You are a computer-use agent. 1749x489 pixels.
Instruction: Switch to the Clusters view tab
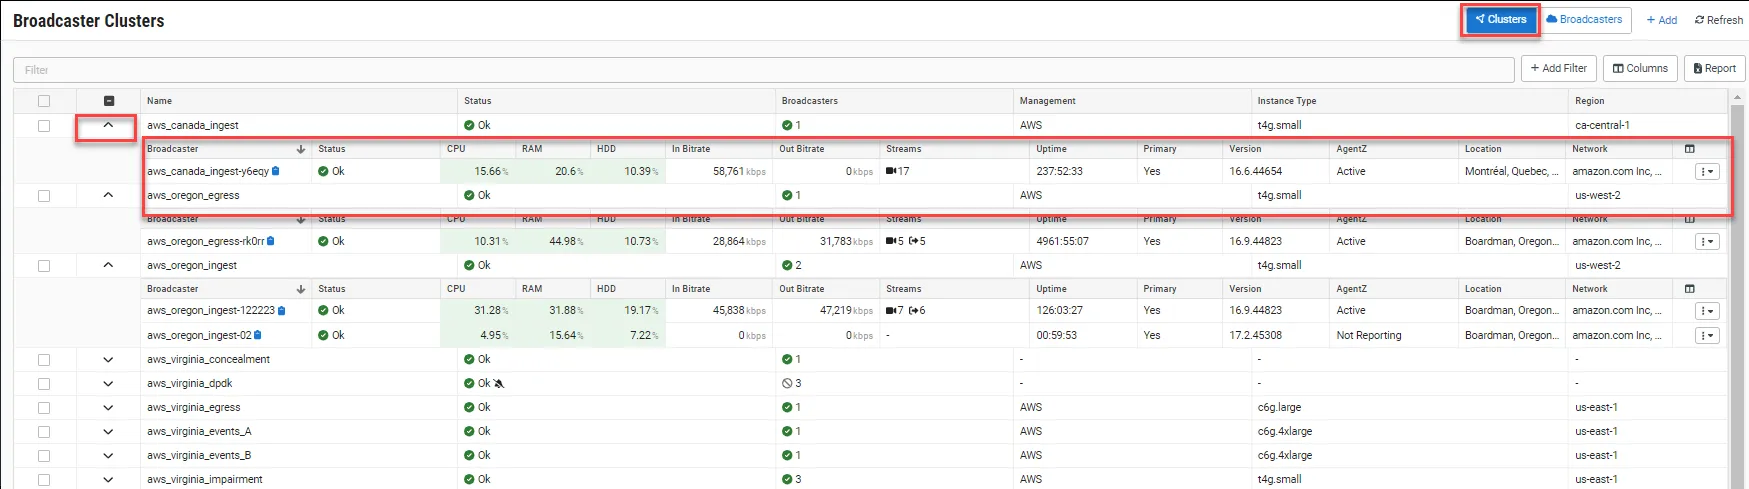point(1500,20)
